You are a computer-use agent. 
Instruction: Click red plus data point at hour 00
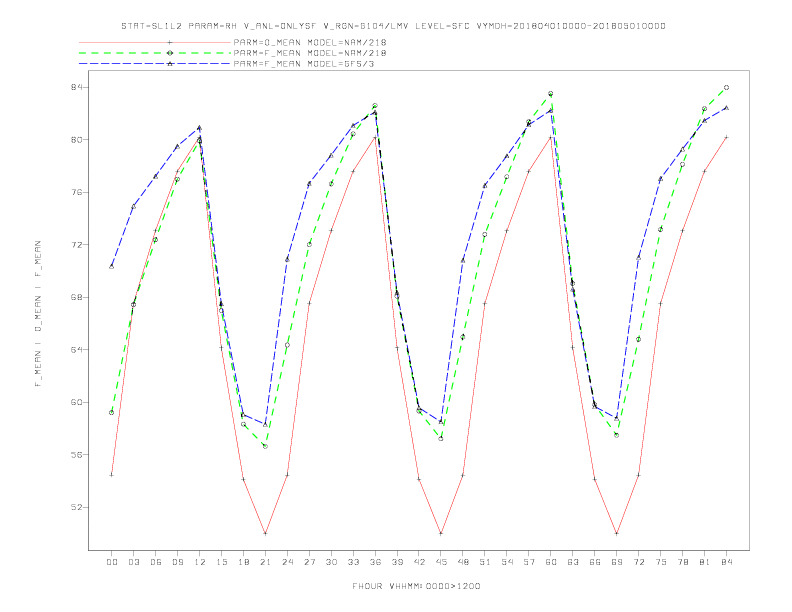point(112,475)
